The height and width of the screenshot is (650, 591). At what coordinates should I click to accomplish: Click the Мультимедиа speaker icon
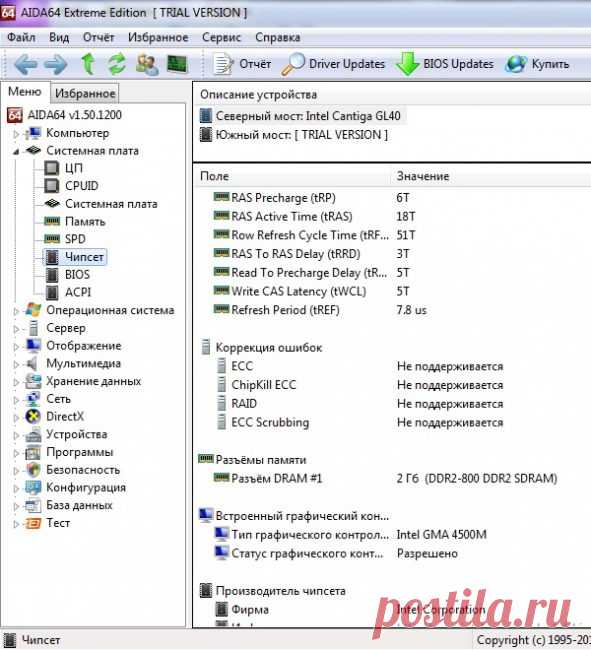pyautogui.click(x=32, y=364)
